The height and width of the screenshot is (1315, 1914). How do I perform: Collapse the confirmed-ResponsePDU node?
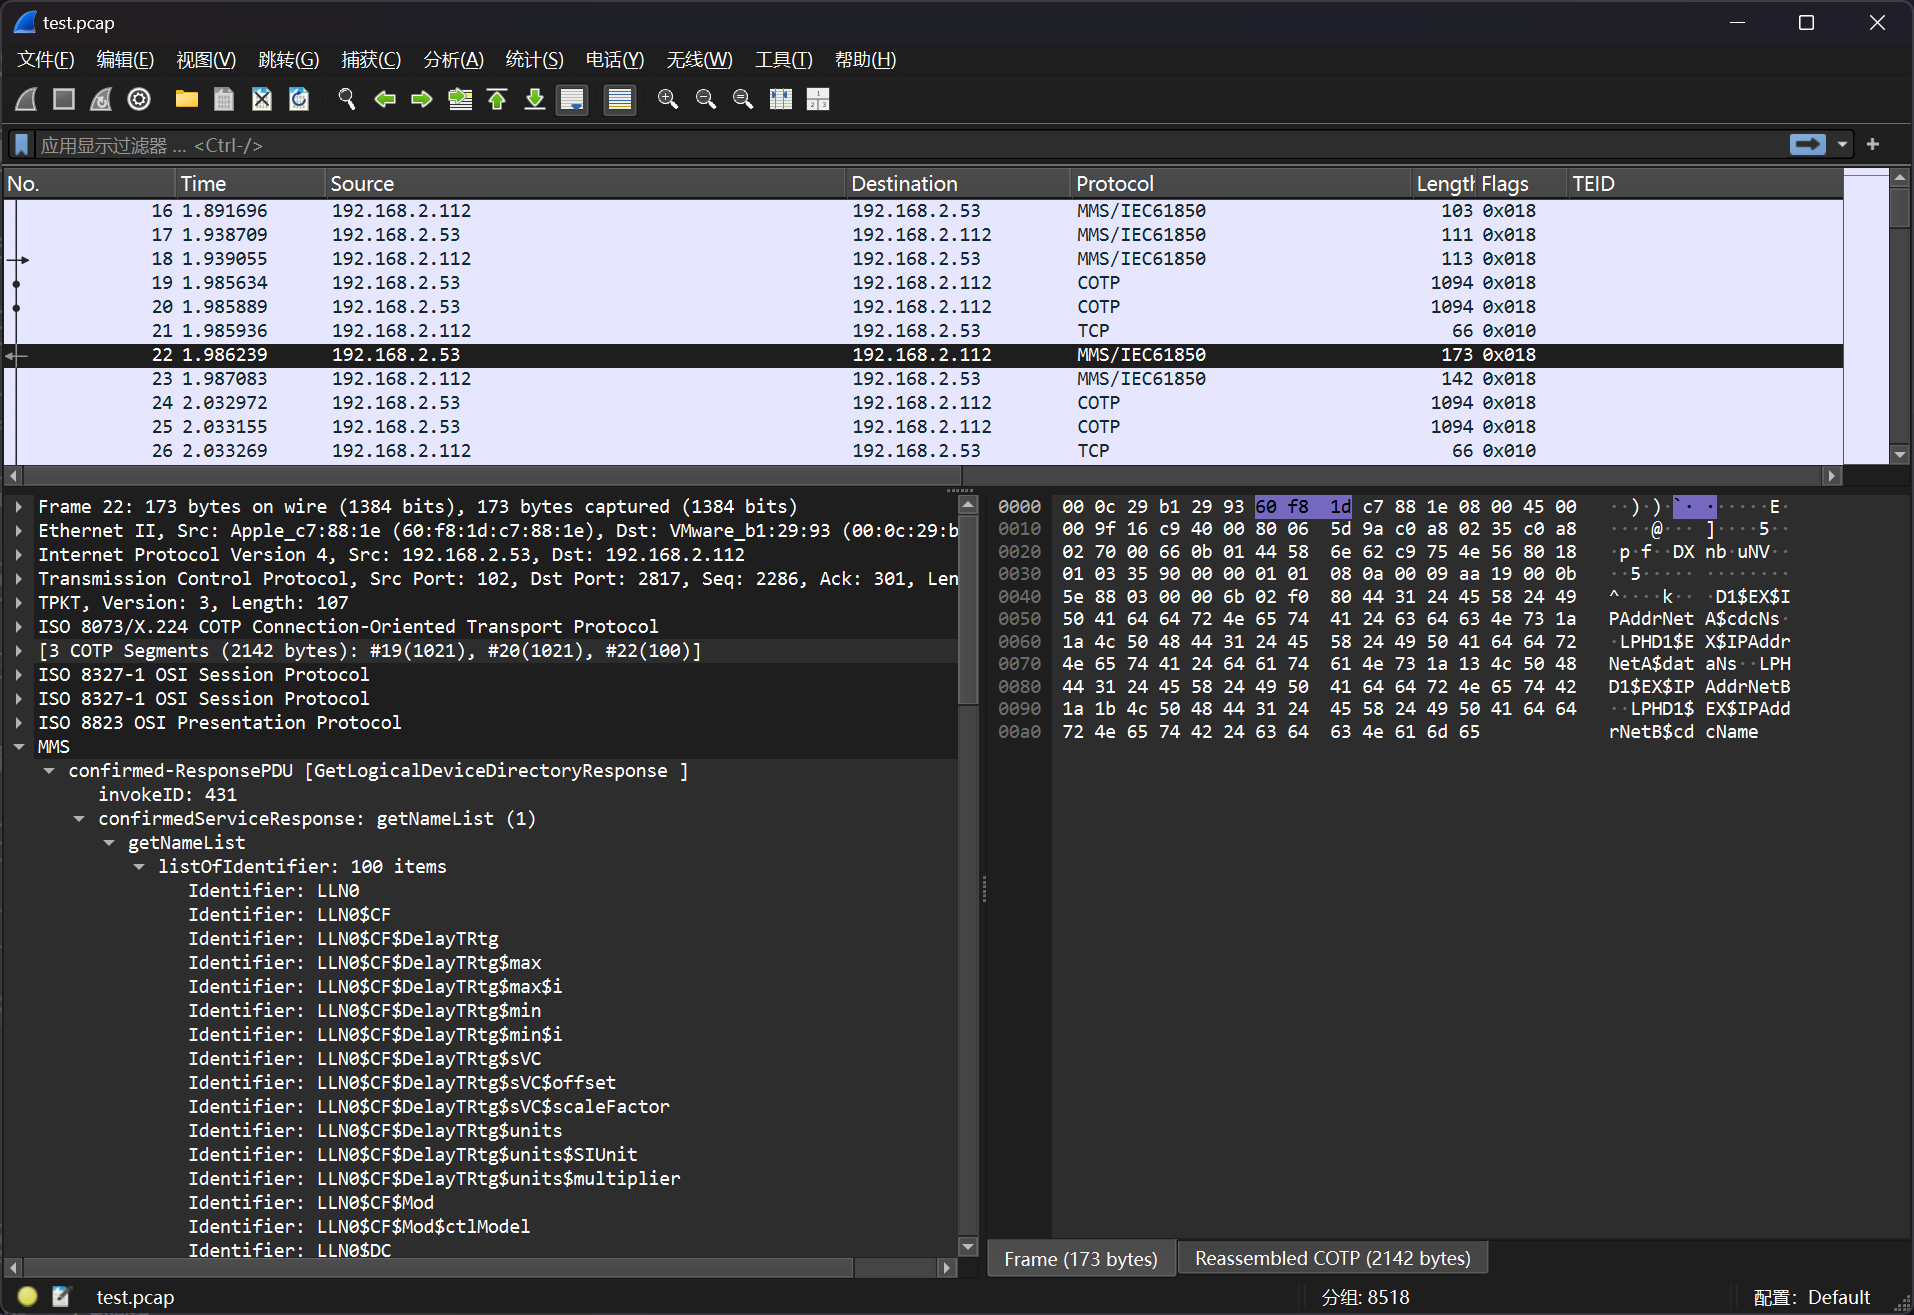(49, 771)
